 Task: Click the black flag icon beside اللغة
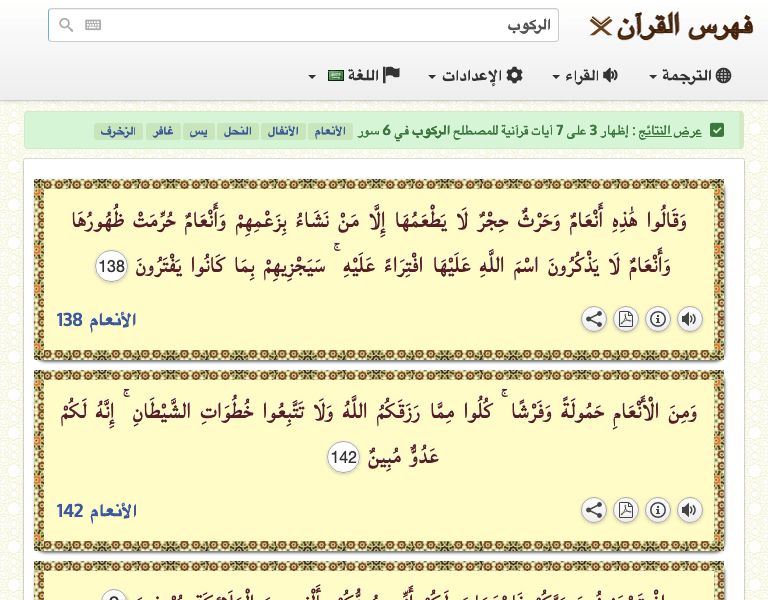[391, 75]
